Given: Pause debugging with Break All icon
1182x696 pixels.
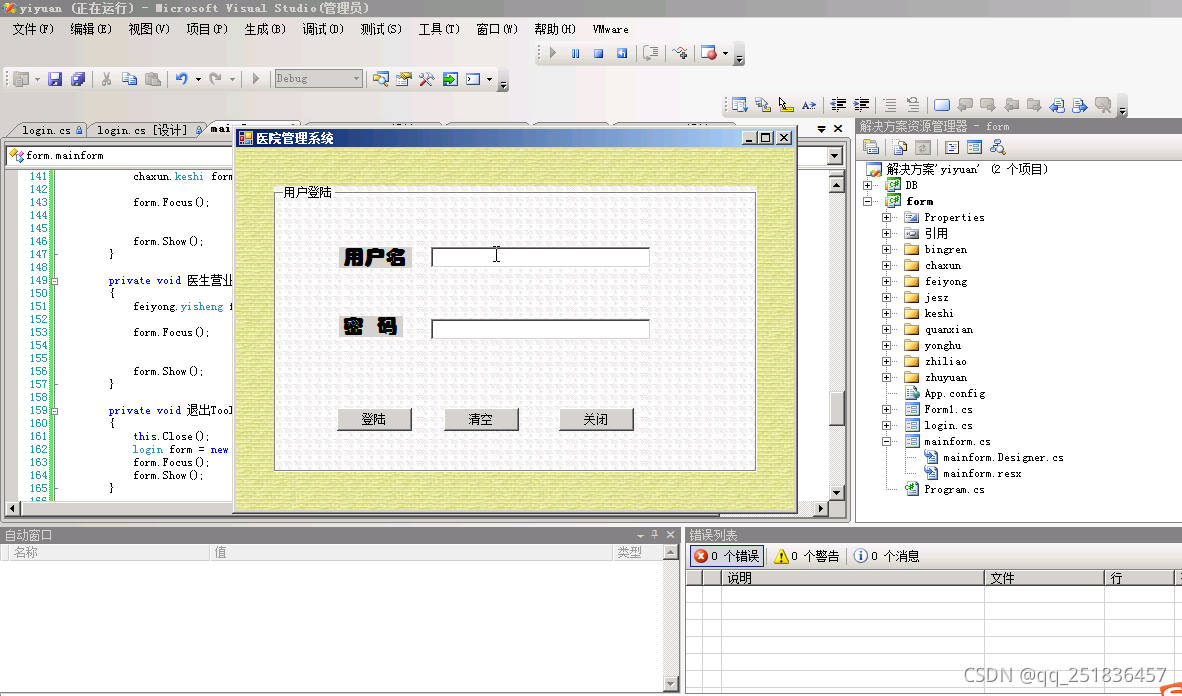Looking at the screenshot, I should click(575, 54).
